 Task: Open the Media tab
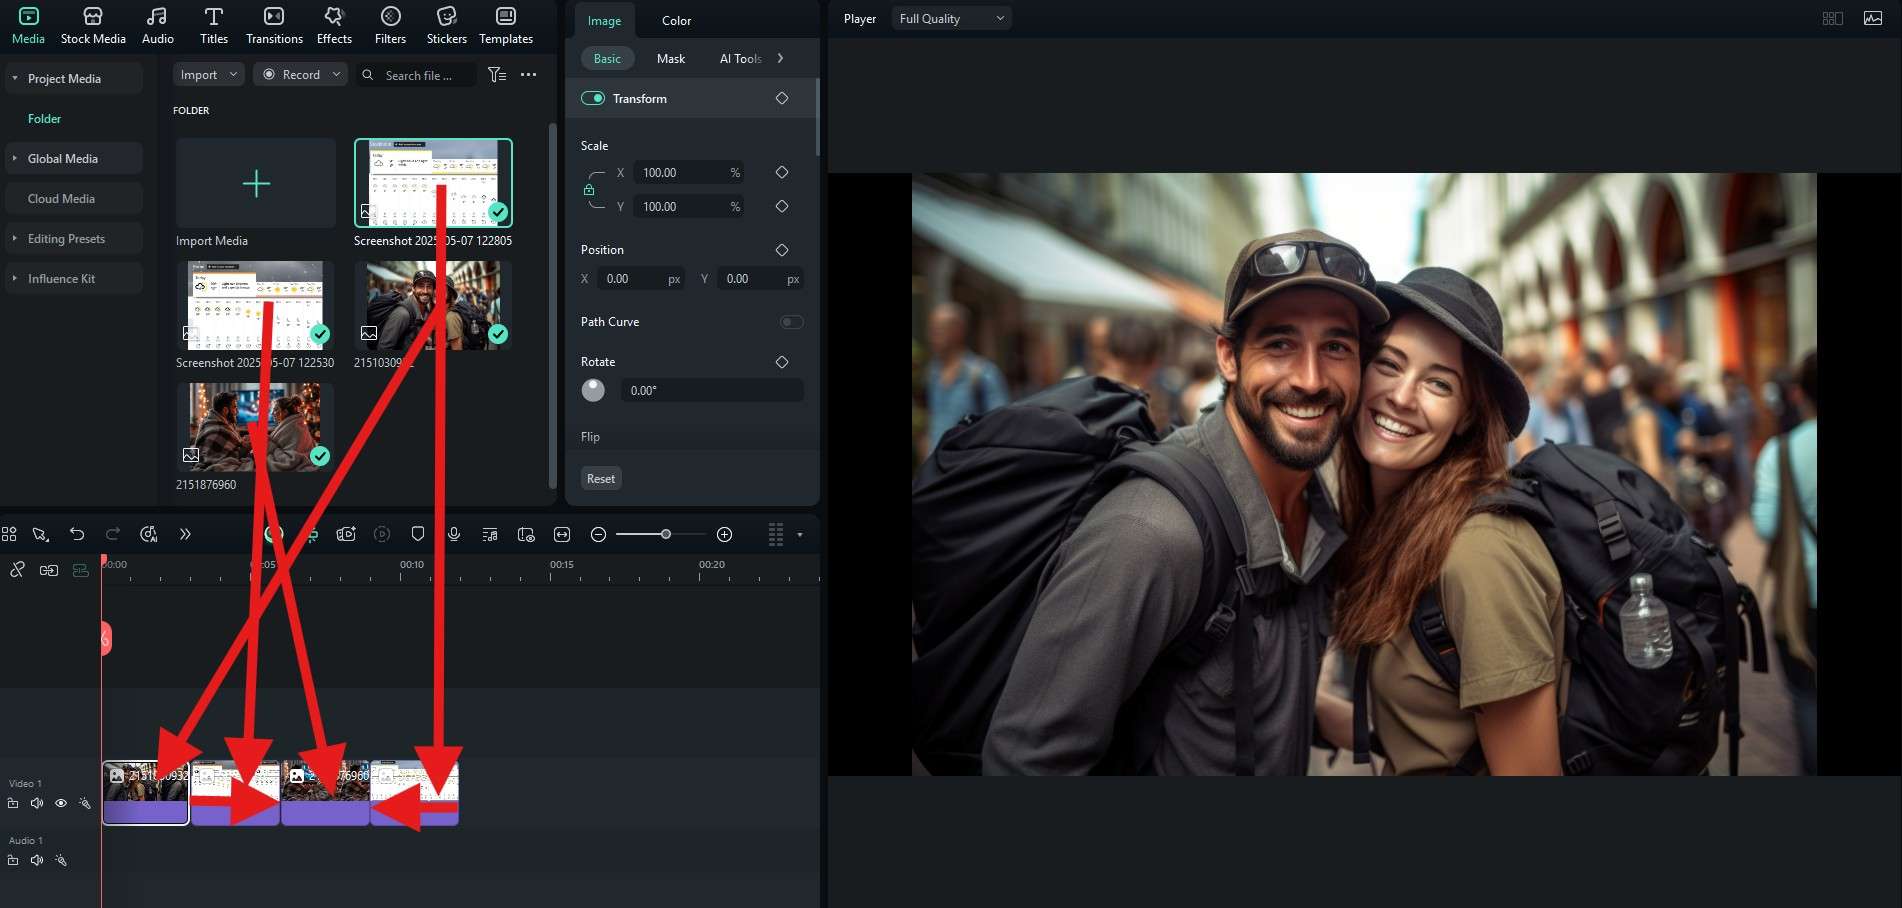click(28, 26)
